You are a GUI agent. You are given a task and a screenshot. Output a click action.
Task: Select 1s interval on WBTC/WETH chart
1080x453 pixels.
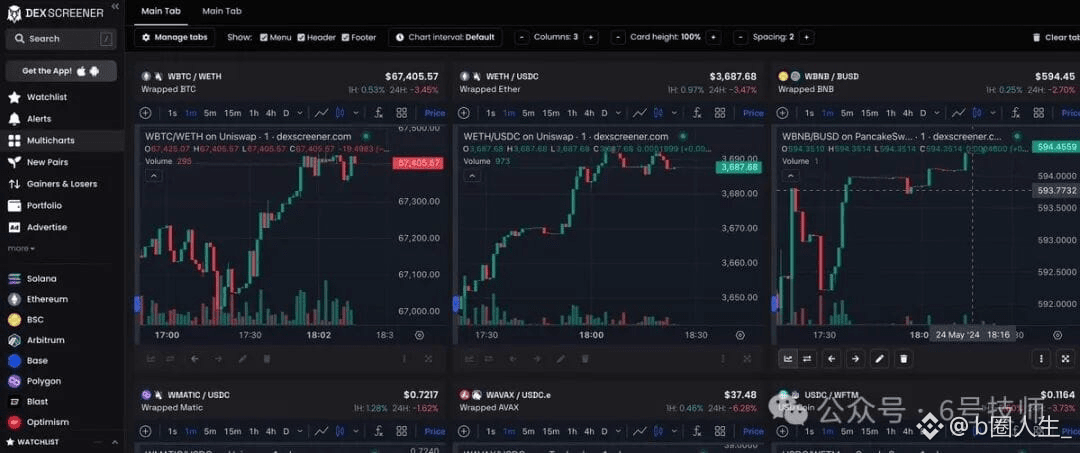pos(172,113)
